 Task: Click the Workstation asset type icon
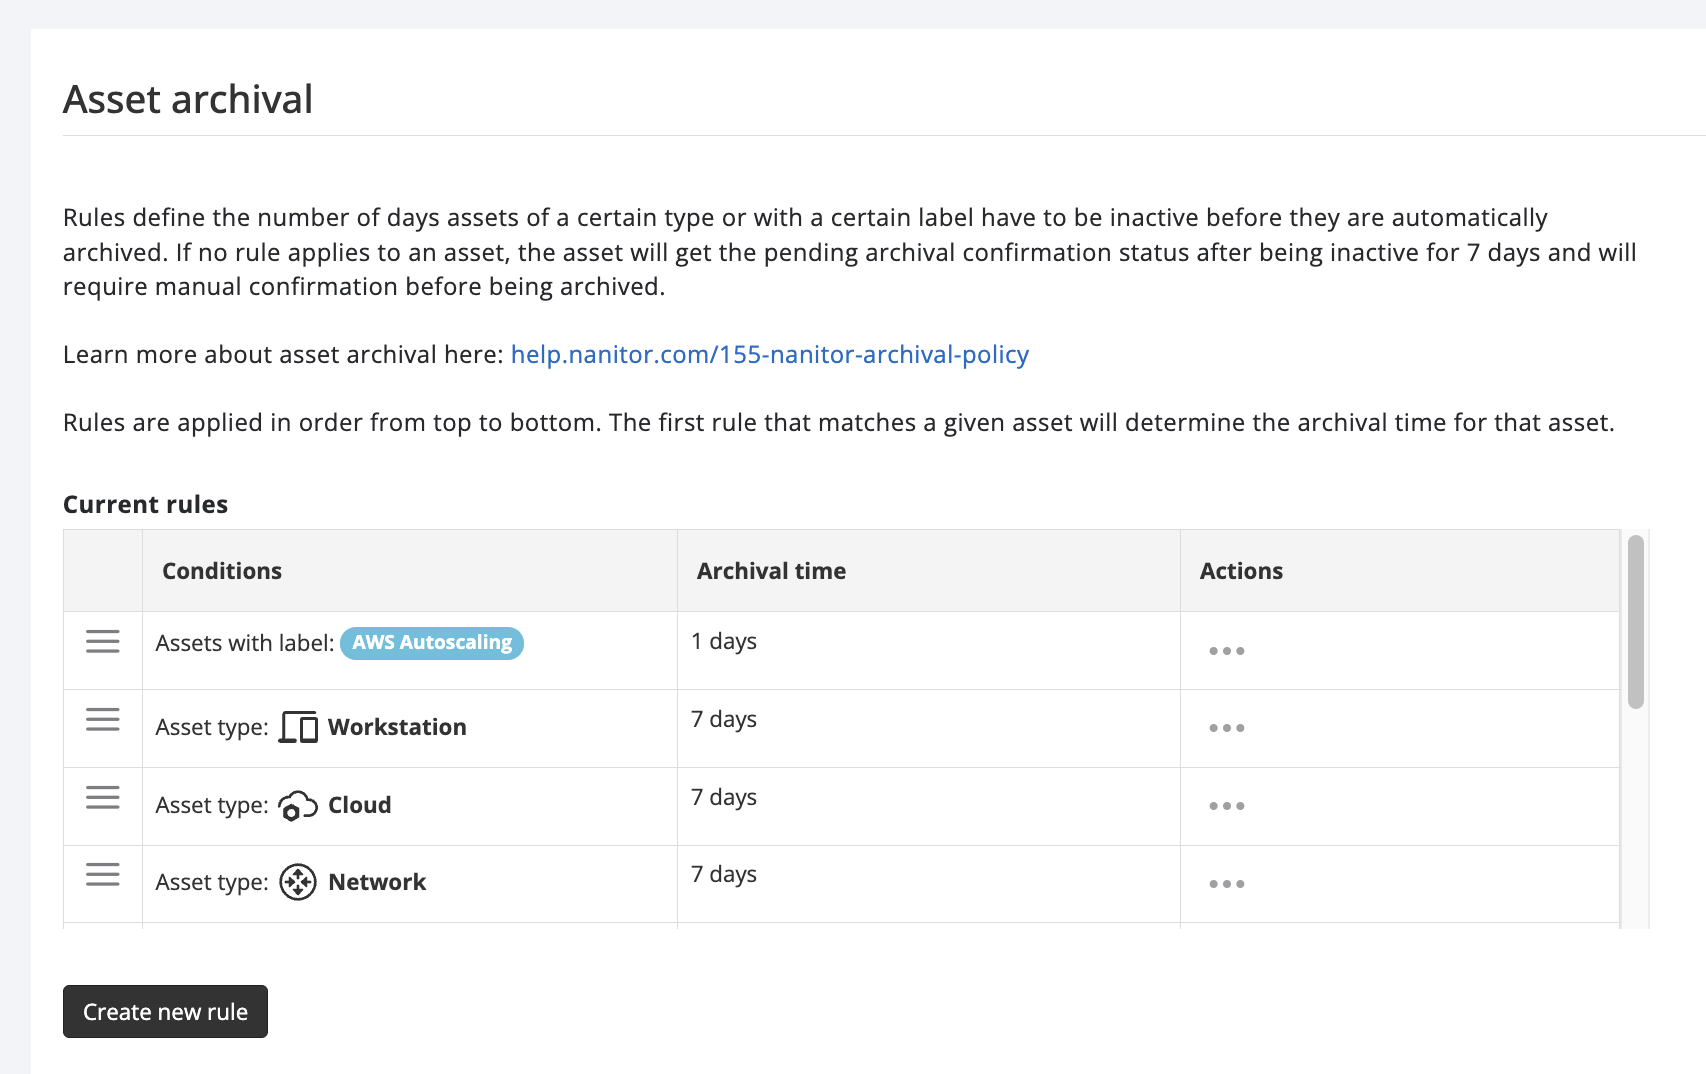coord(298,727)
